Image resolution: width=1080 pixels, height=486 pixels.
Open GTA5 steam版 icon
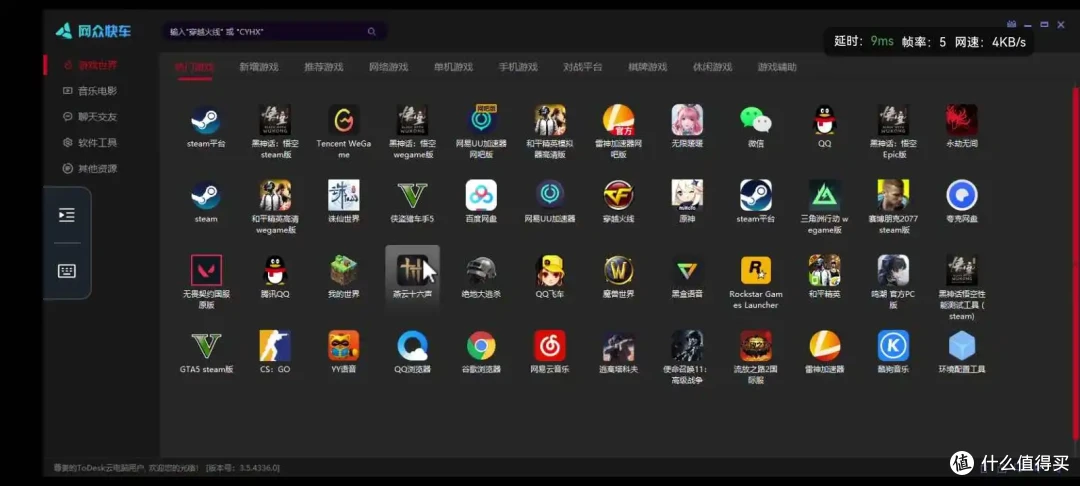point(206,346)
